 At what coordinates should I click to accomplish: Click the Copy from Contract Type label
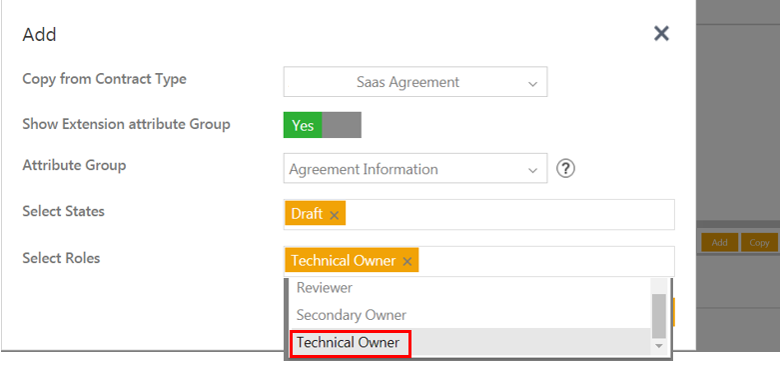(104, 79)
